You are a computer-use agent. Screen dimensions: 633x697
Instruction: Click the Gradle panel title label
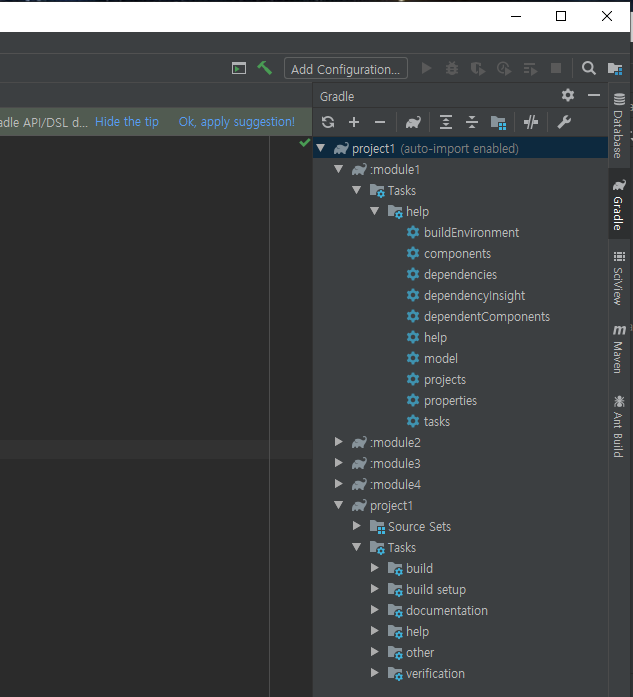point(337,96)
